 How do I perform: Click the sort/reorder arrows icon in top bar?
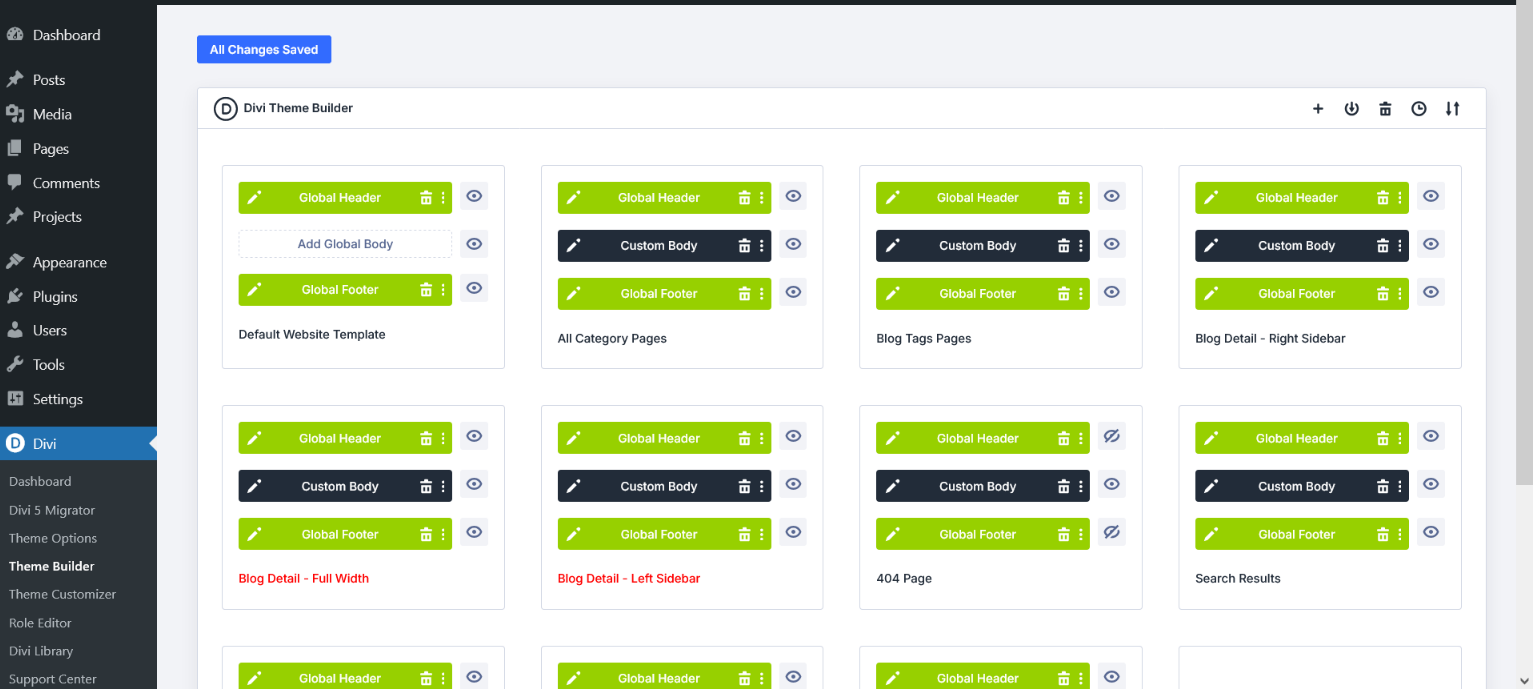(1453, 109)
